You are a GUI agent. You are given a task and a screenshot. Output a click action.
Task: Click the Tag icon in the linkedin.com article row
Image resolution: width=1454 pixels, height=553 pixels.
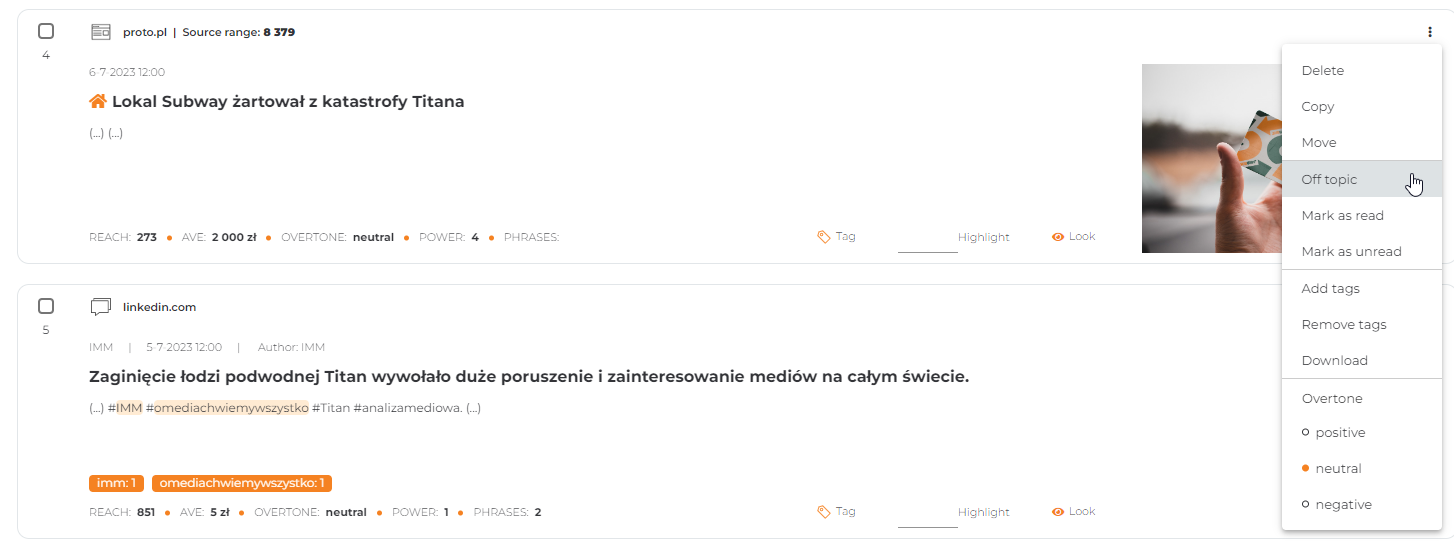click(x=824, y=511)
